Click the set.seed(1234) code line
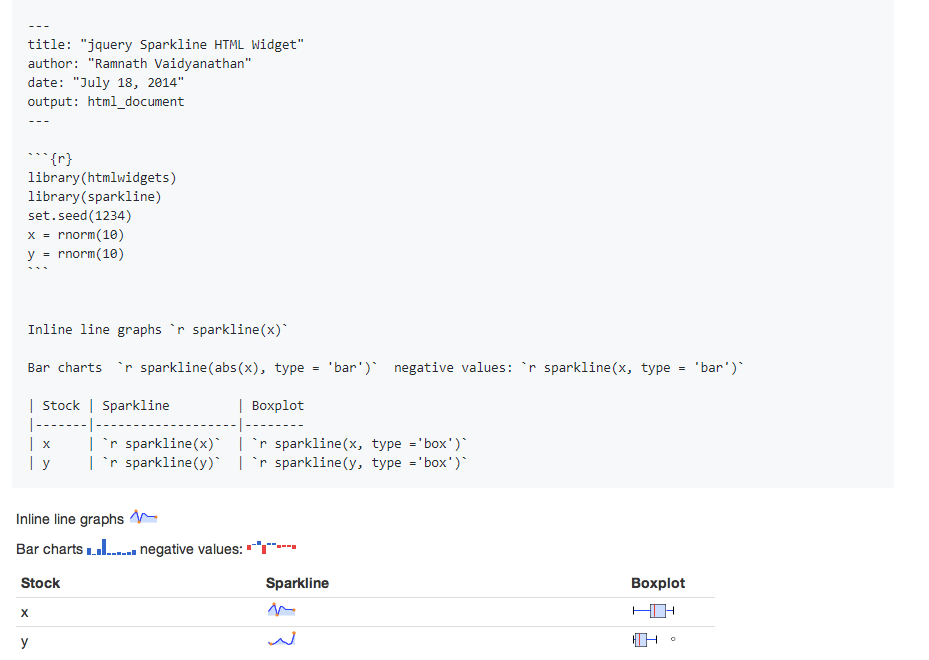This screenshot has width=929, height=660. pos(79,216)
